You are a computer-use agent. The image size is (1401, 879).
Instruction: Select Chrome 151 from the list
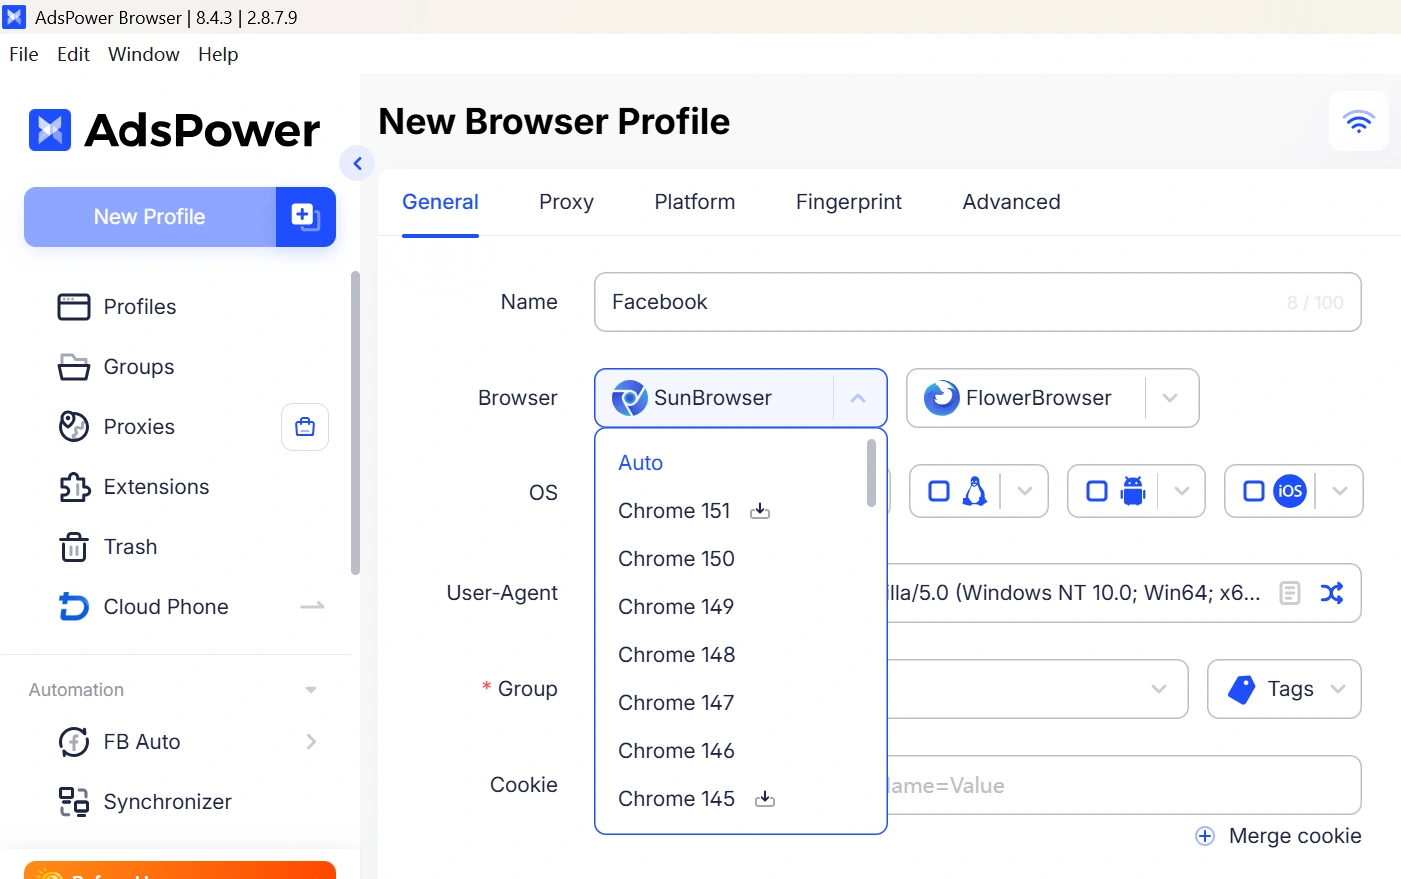tap(674, 511)
